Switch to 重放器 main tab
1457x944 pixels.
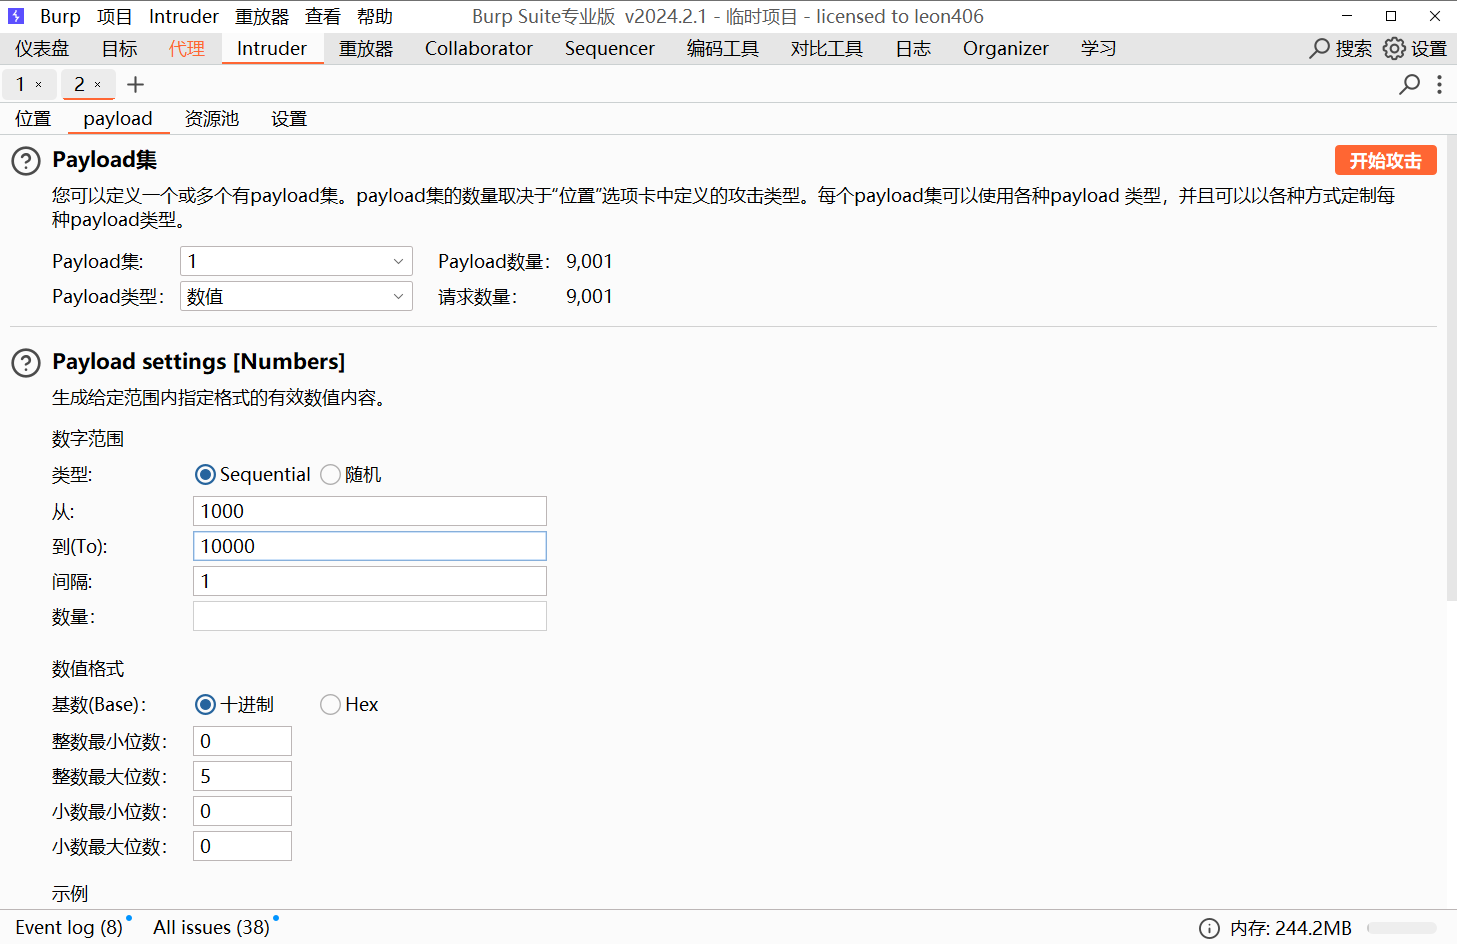click(366, 48)
